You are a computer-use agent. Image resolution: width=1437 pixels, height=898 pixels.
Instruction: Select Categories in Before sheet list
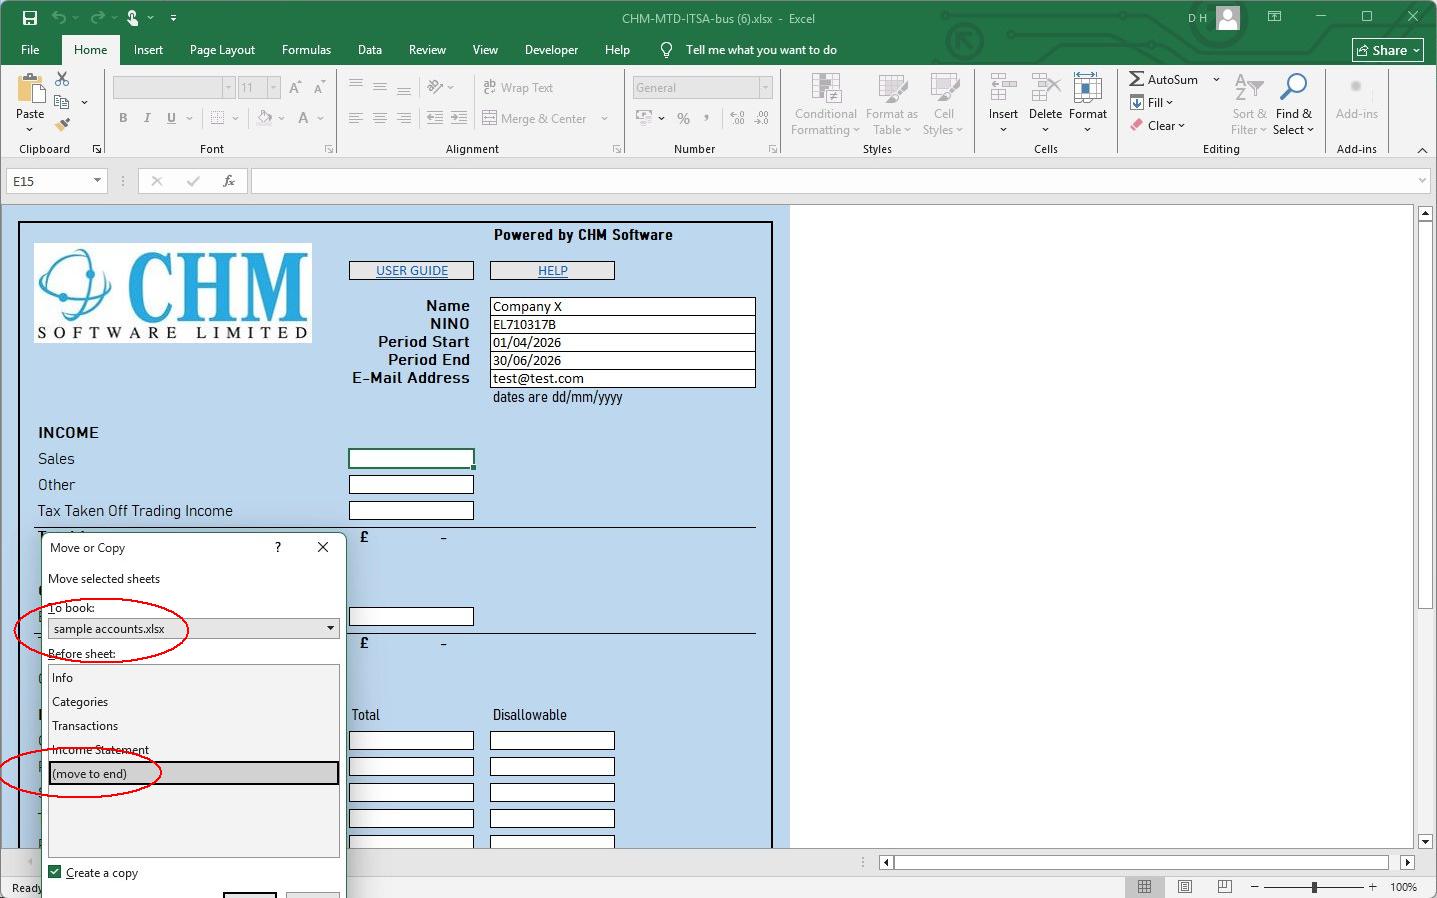[194, 702]
